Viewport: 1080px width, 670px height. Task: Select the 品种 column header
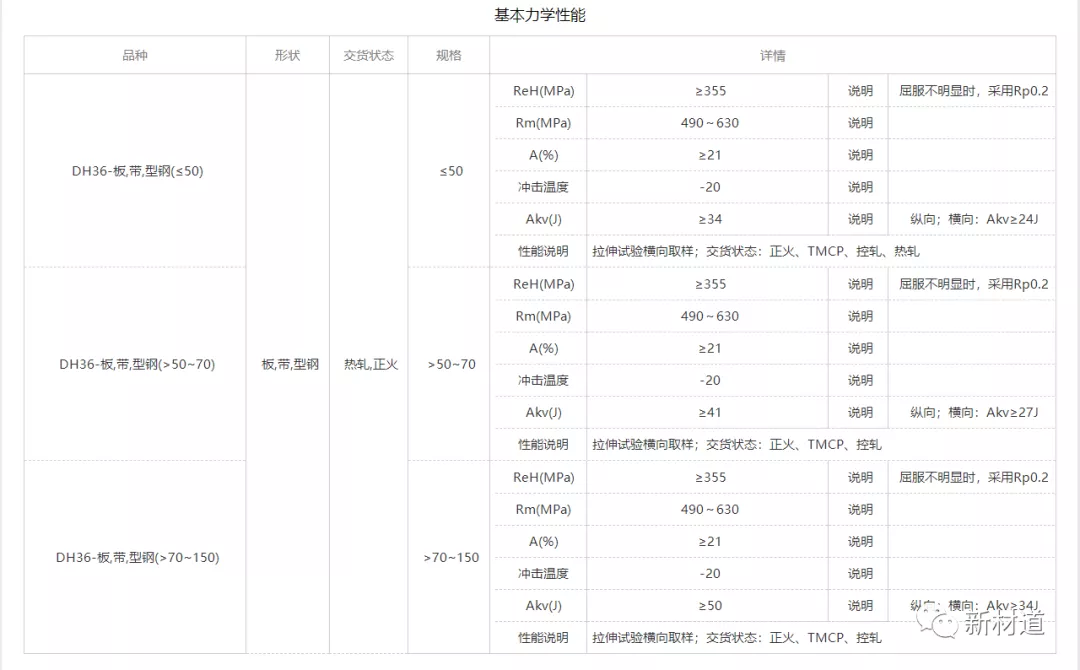135,55
